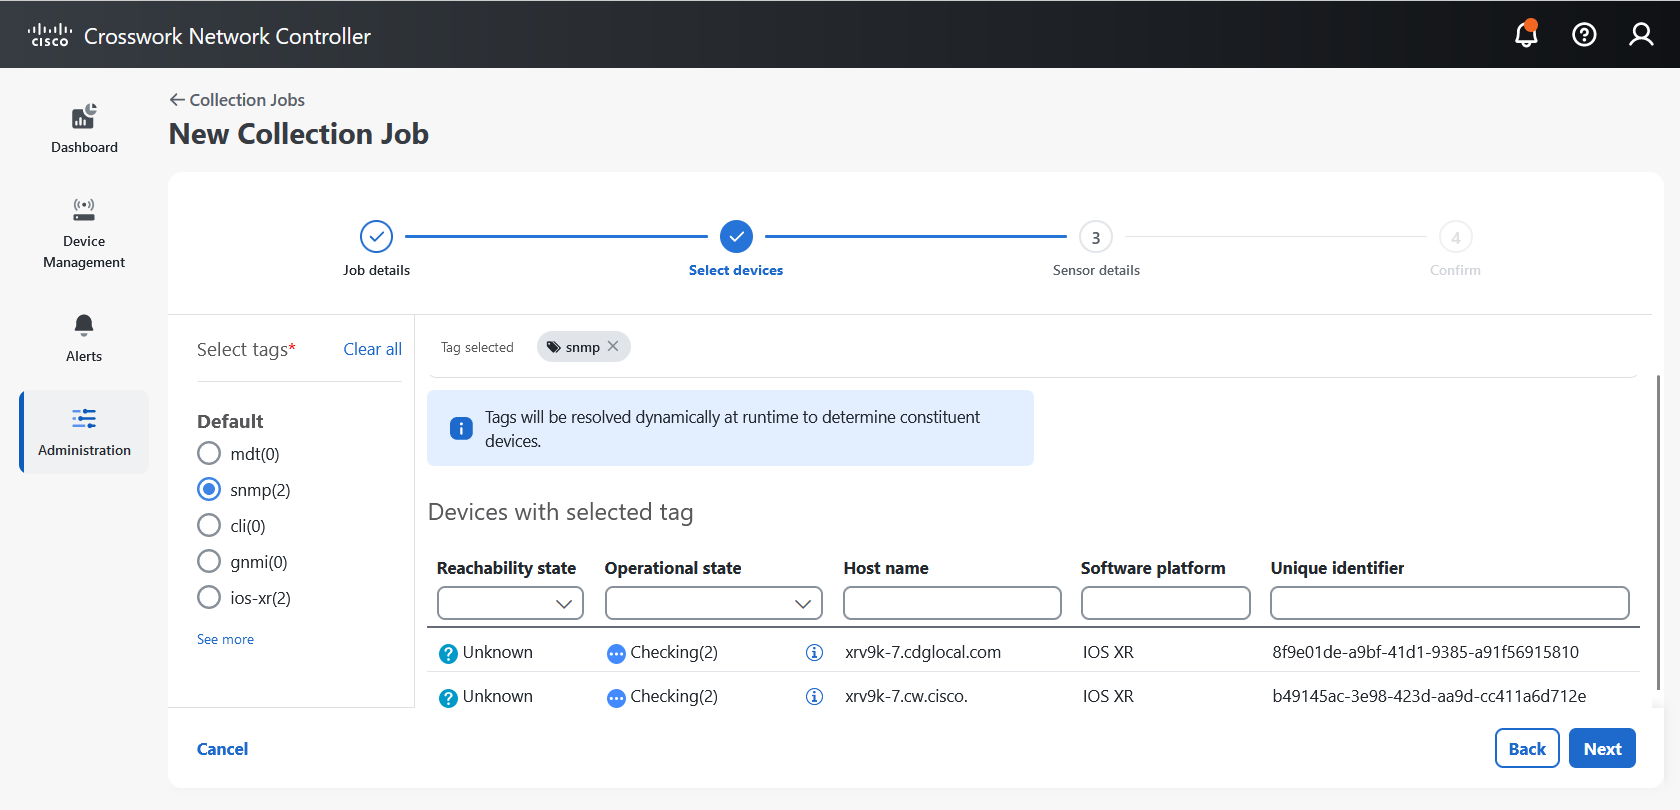Click info icon for xrv9k-7.cw.cisco. row

point(814,696)
